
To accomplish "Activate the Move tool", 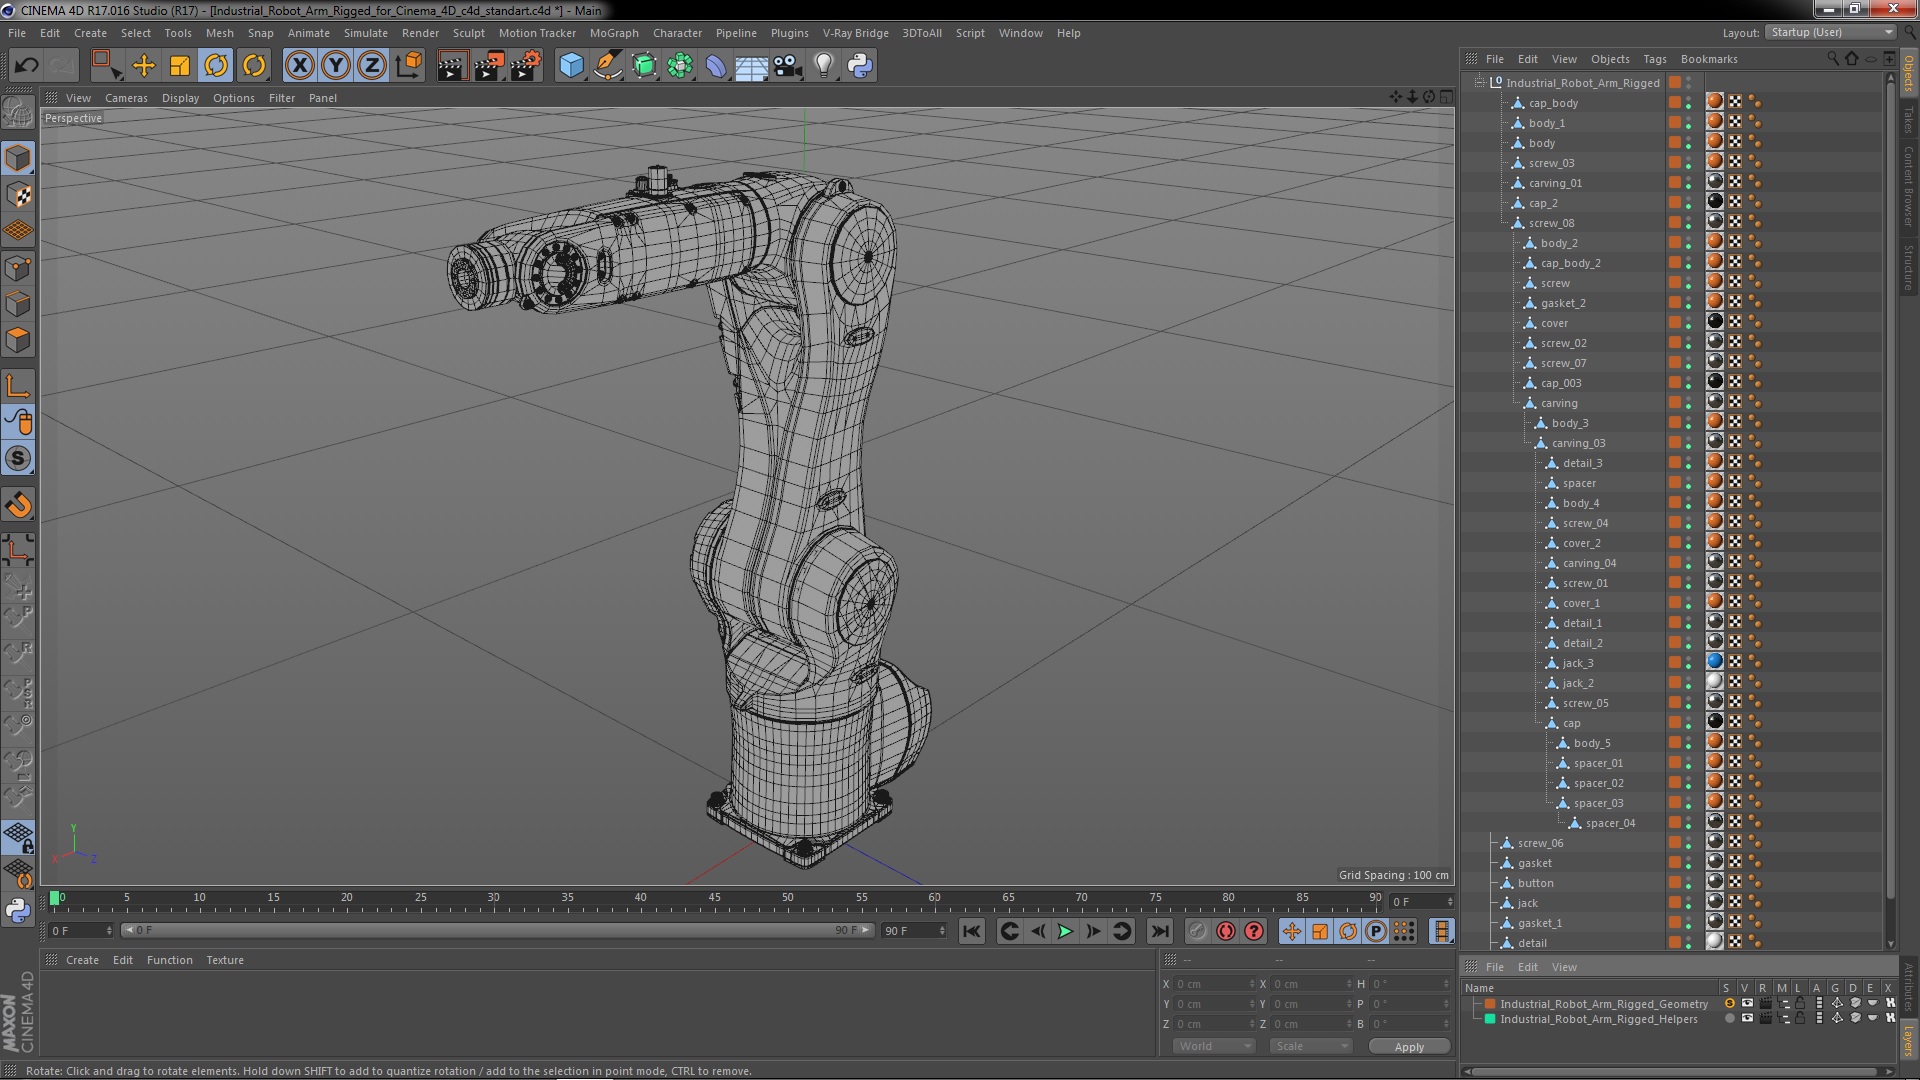I will click(144, 66).
